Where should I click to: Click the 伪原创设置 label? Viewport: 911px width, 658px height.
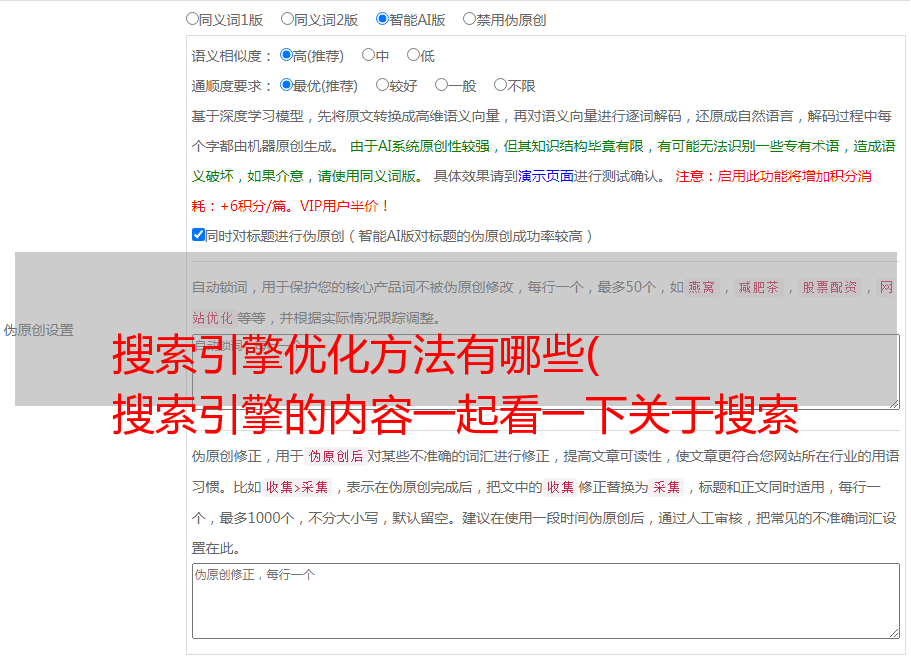pyautogui.click(x=39, y=330)
